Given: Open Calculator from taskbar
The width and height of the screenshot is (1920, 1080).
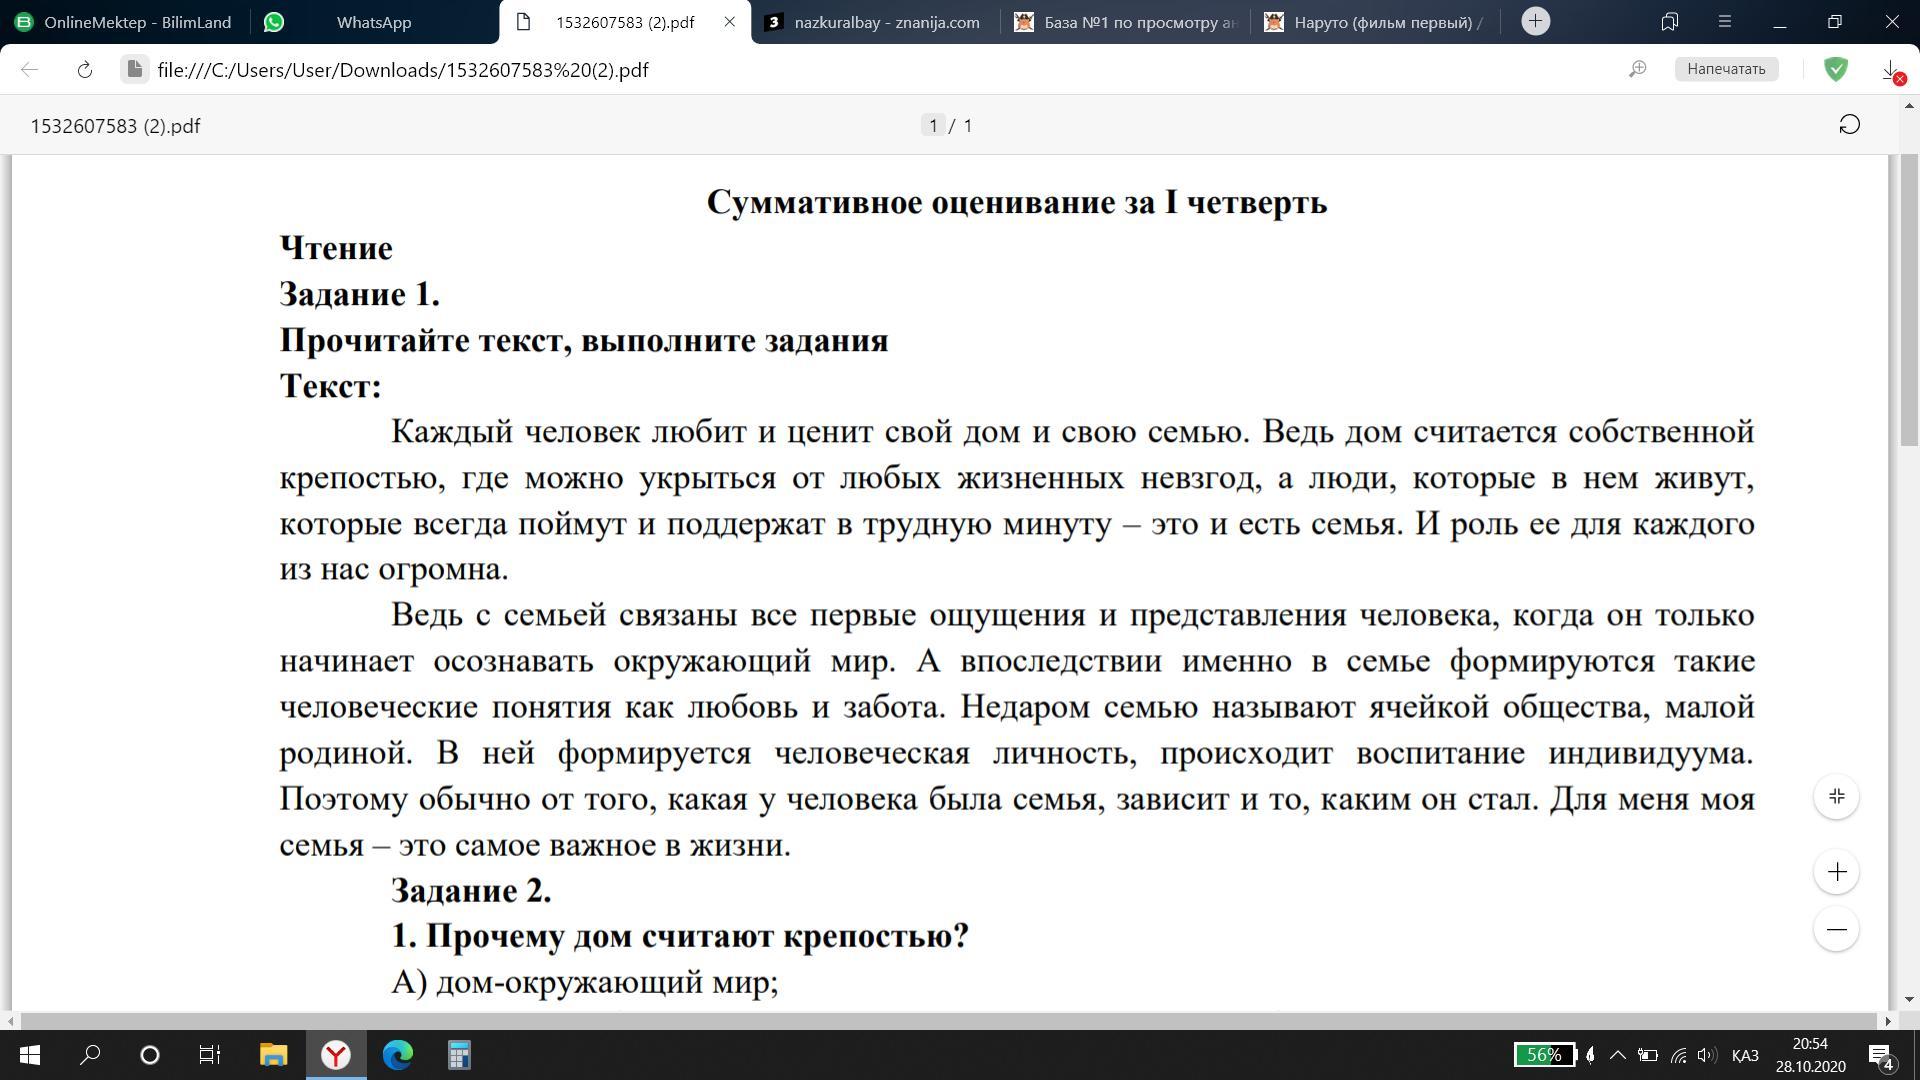Looking at the screenshot, I should click(459, 1055).
